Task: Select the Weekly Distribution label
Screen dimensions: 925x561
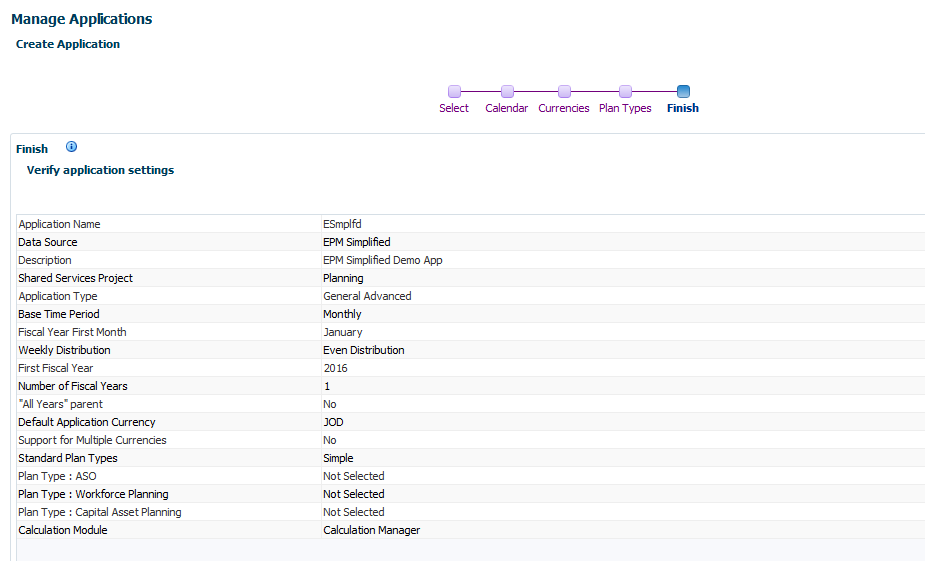Action: (x=64, y=350)
